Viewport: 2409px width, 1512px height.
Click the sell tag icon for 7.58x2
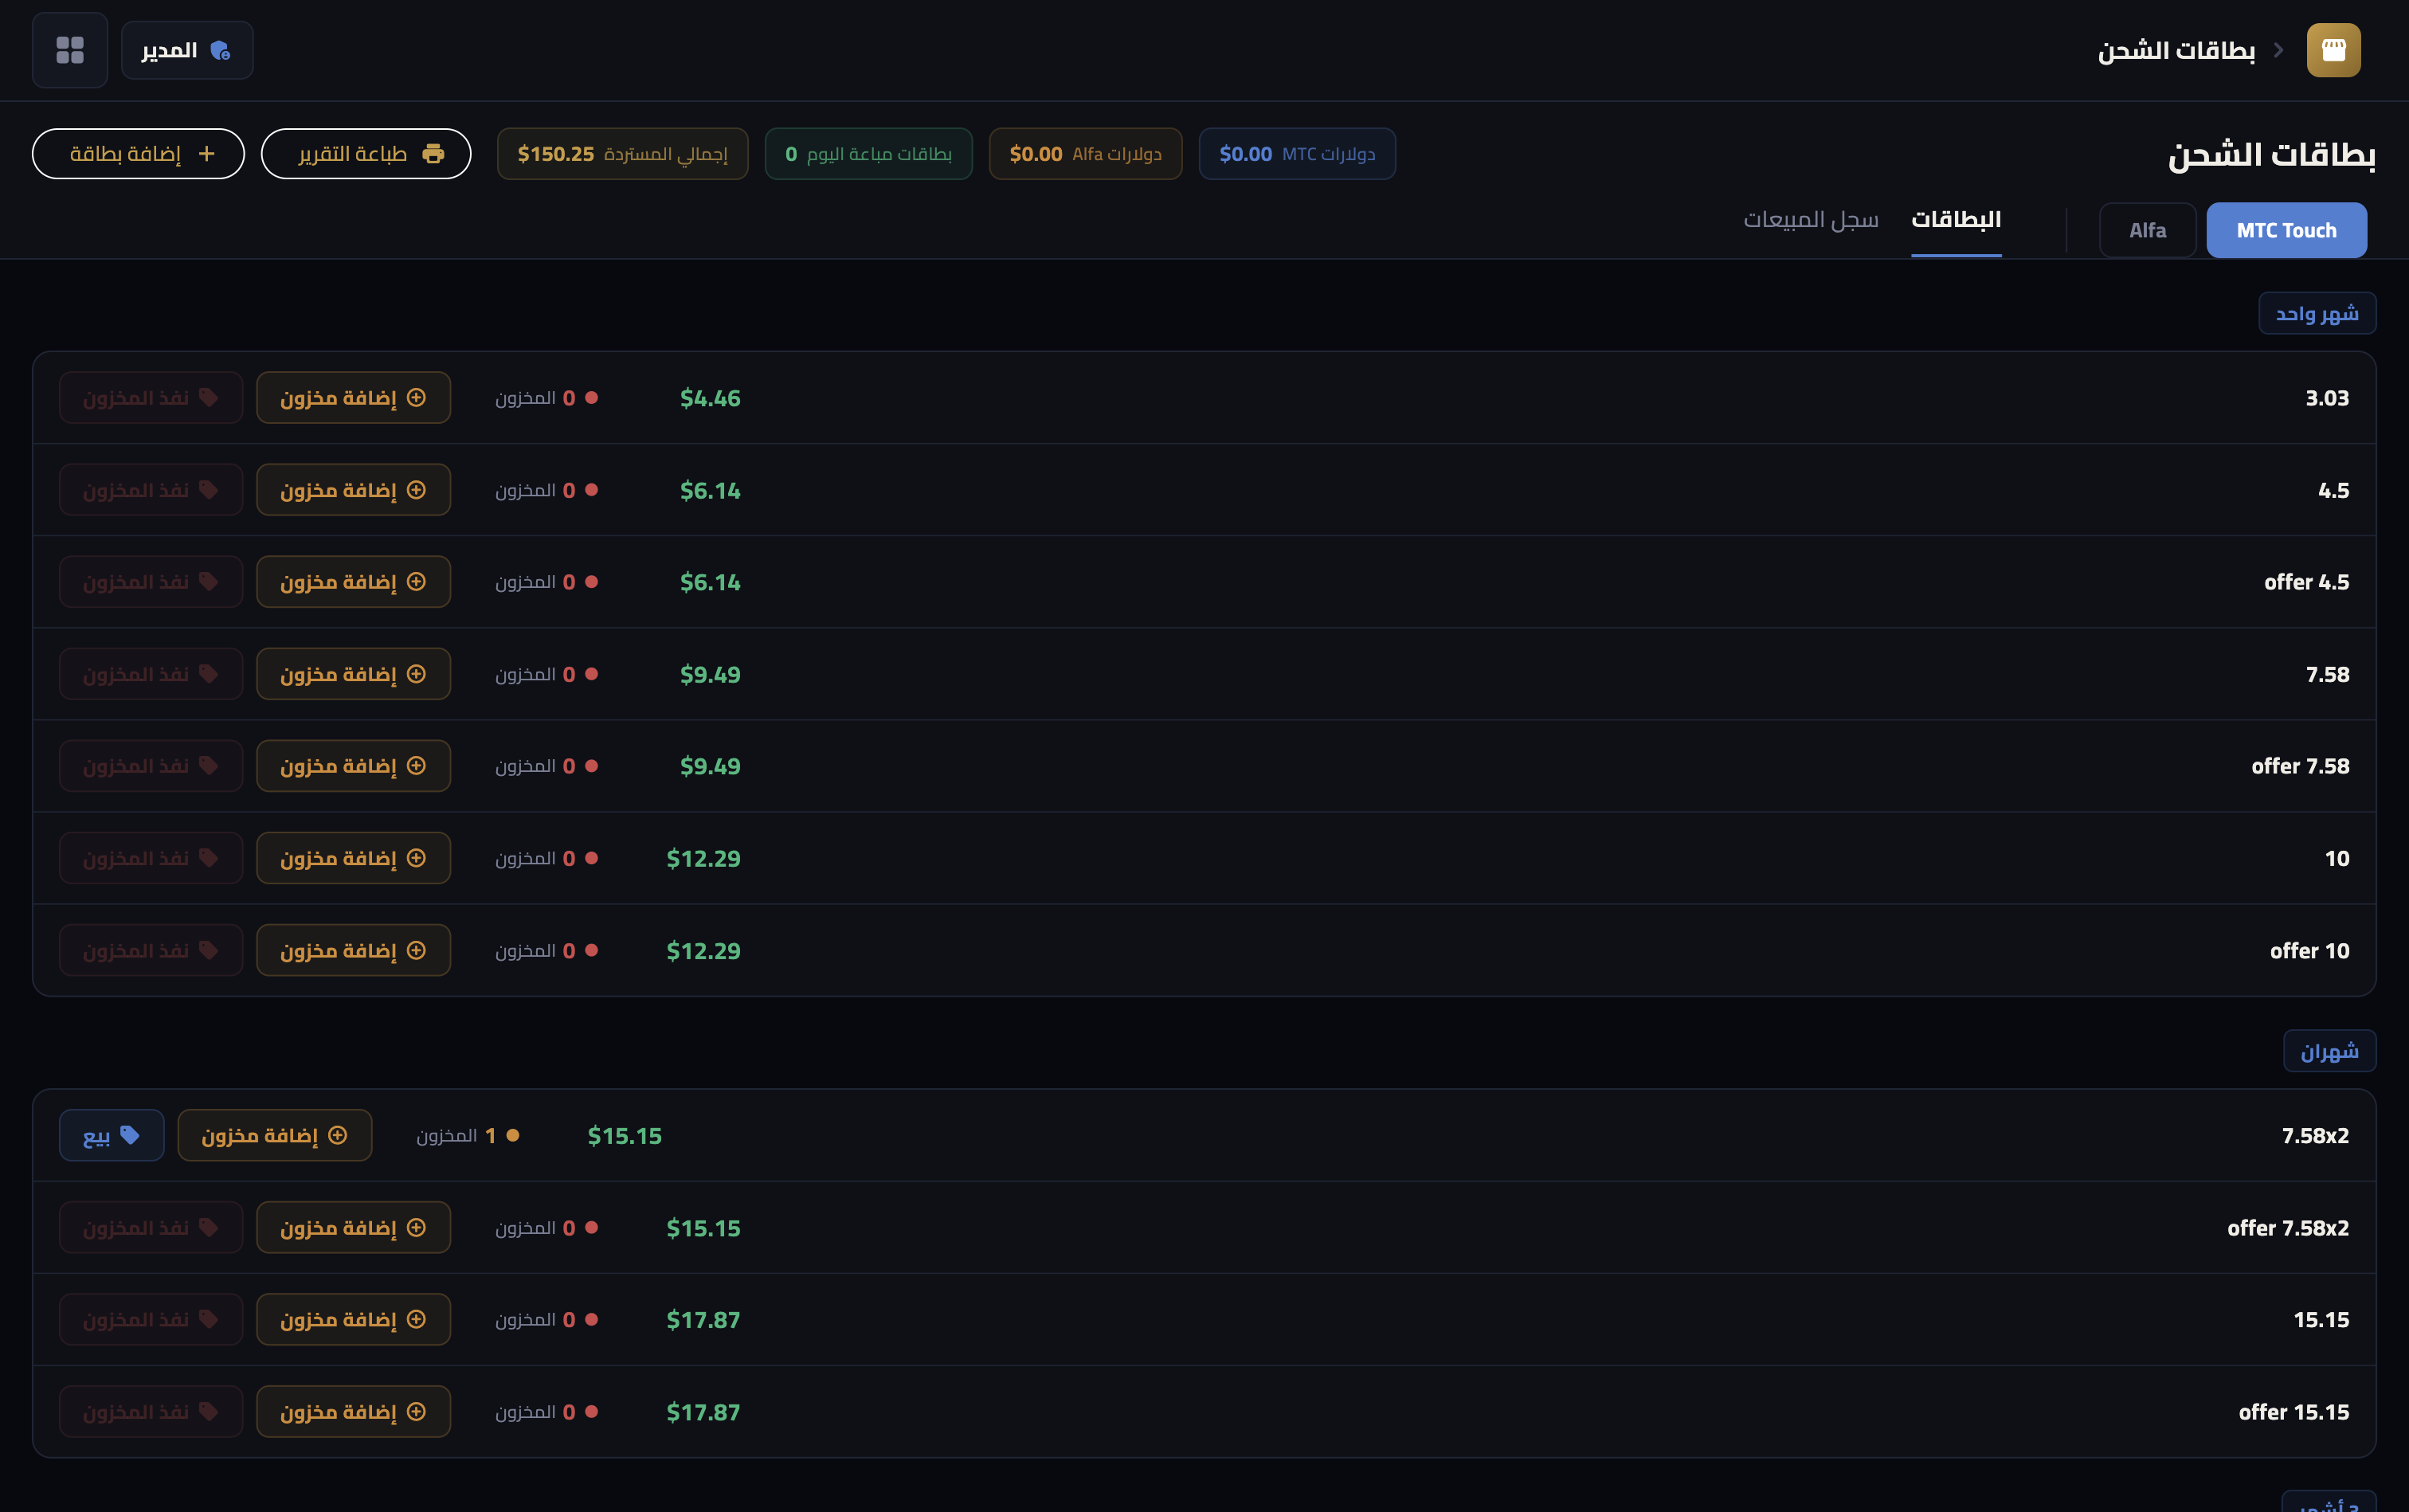click(x=130, y=1135)
